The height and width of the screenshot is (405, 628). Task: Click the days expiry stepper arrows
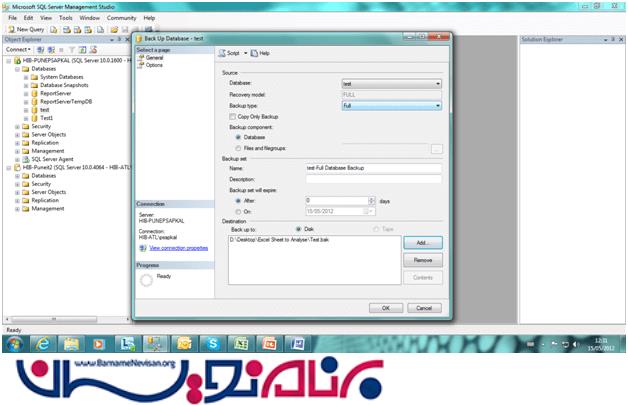(372, 201)
